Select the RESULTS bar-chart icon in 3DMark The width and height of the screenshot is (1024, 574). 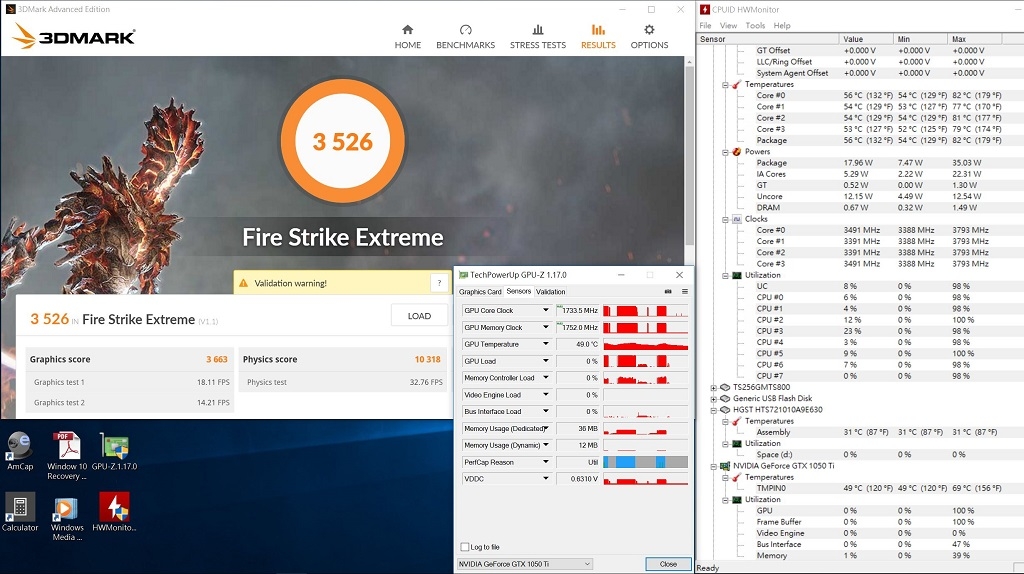click(x=598, y=29)
